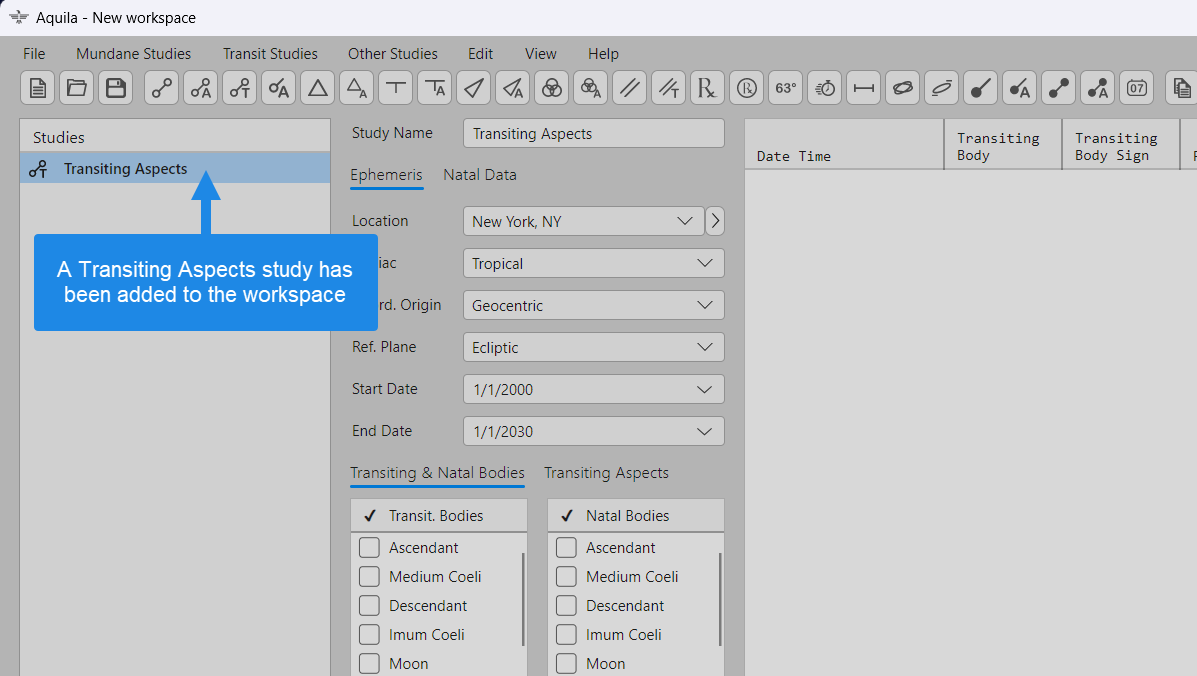Screen dimensions: 1197x676
Task: Check Imum Coeli under Natal Bodies
Action: point(566,635)
